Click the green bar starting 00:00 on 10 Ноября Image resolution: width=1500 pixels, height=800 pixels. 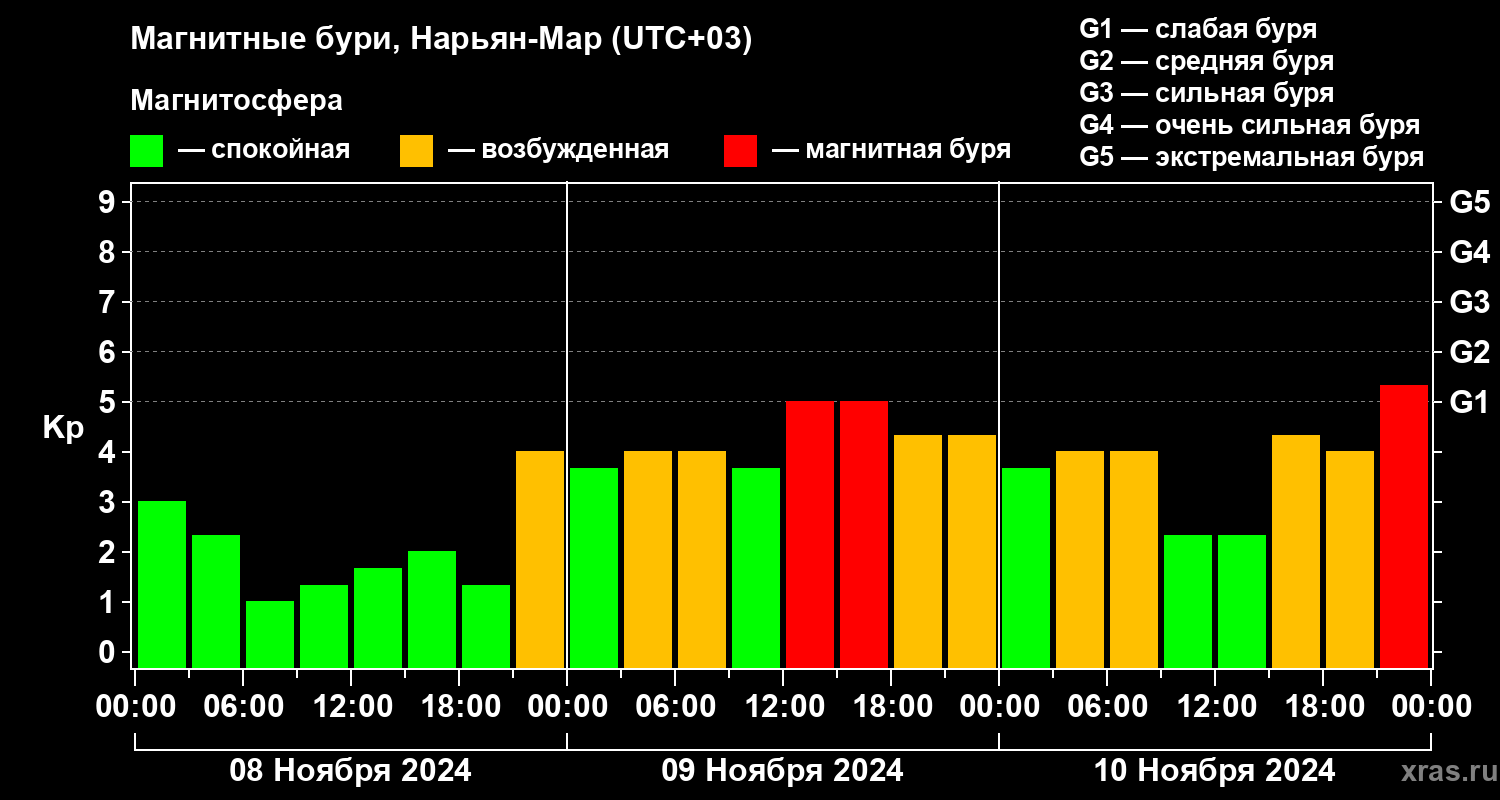pos(1026,567)
